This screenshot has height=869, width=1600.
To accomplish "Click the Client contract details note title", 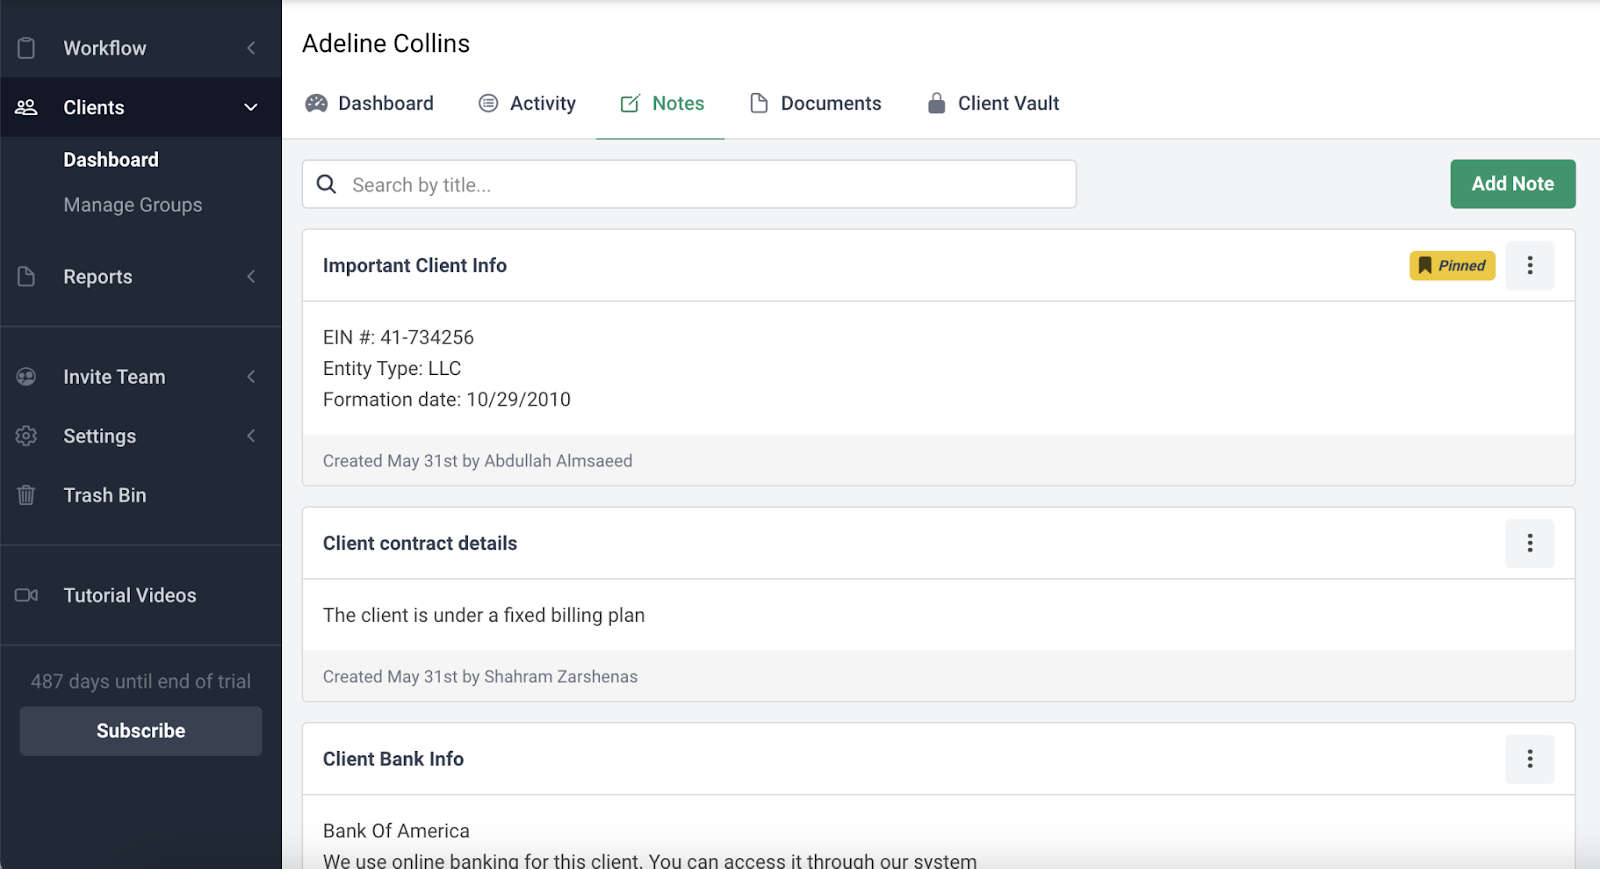I will 420,543.
